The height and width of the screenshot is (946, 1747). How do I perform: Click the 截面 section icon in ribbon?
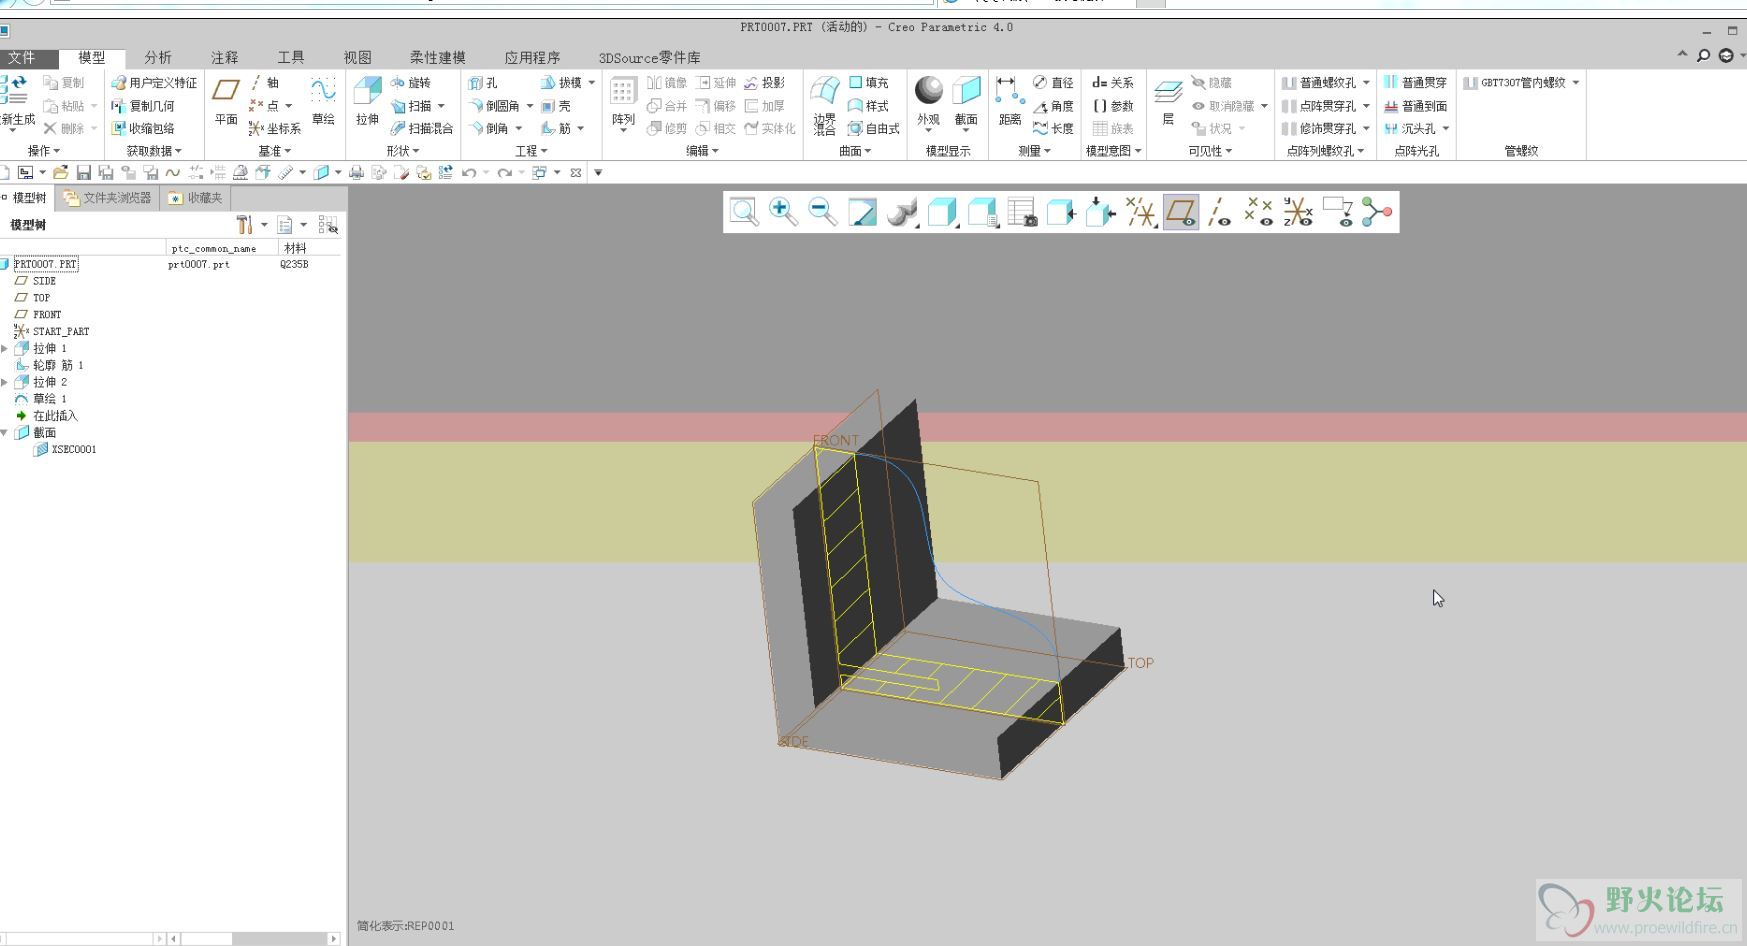966,91
